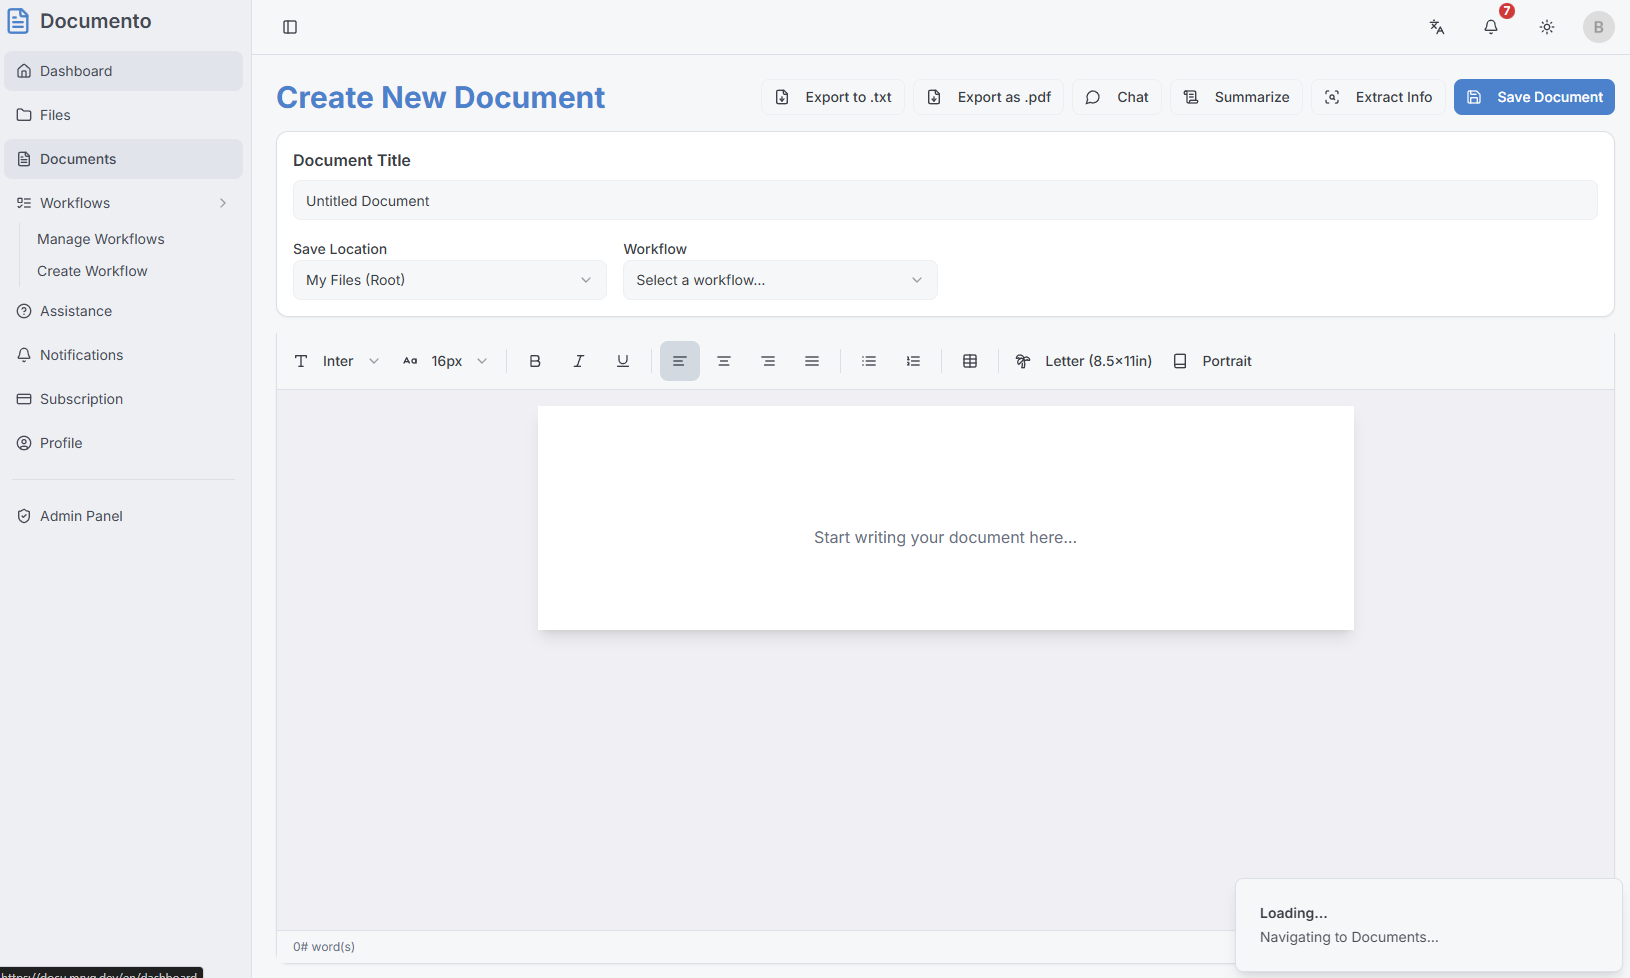Underline the selected text
This screenshot has height=978, width=1630.
tap(623, 361)
